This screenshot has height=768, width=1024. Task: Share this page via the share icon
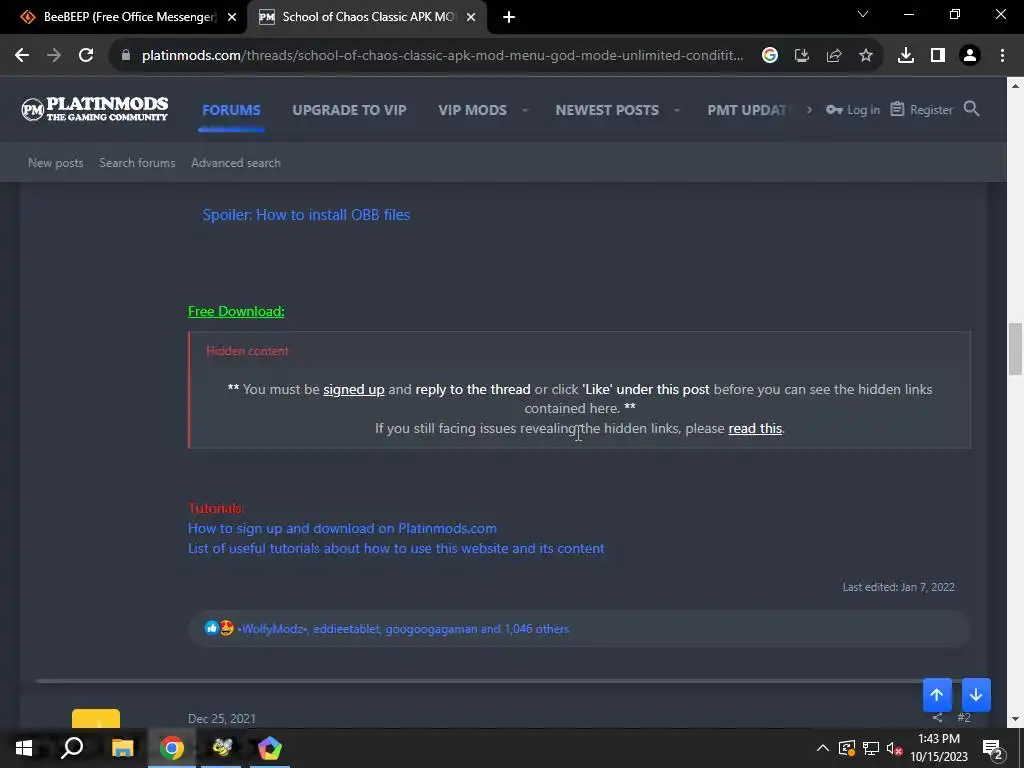[834, 56]
